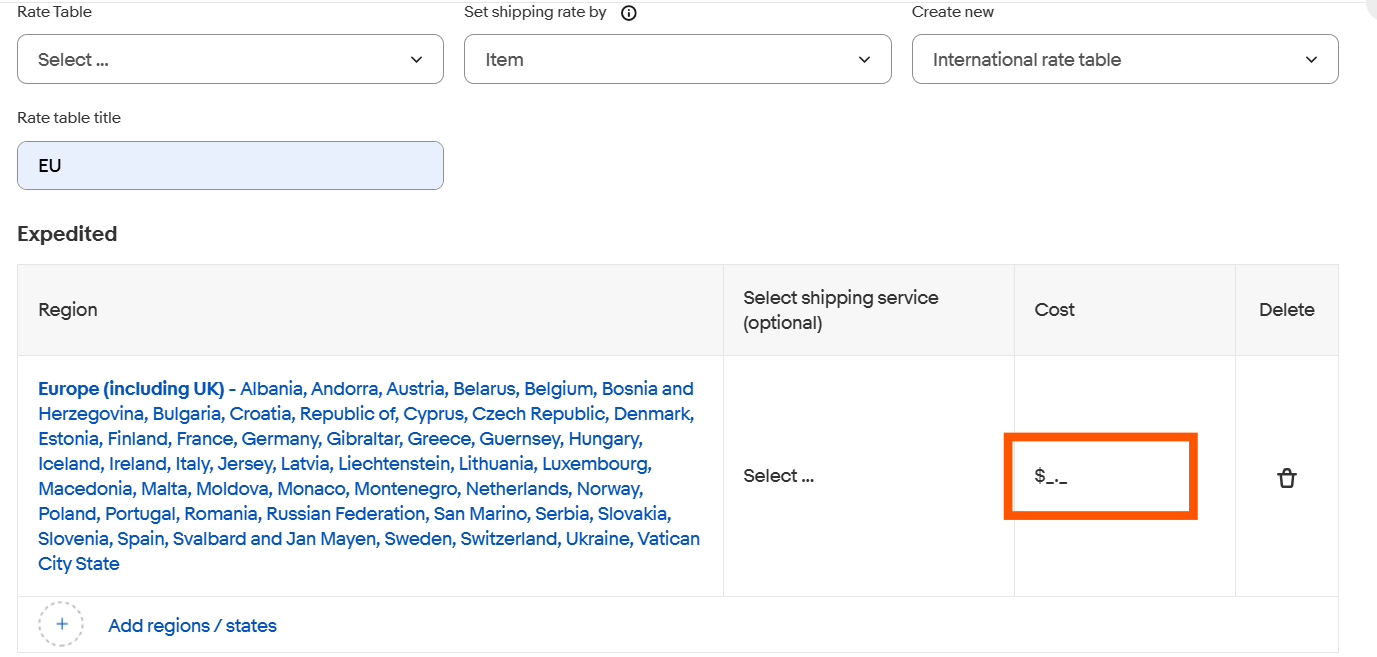Click the chevron arrow in Rate Table select
The height and width of the screenshot is (657, 1377).
[417, 60]
